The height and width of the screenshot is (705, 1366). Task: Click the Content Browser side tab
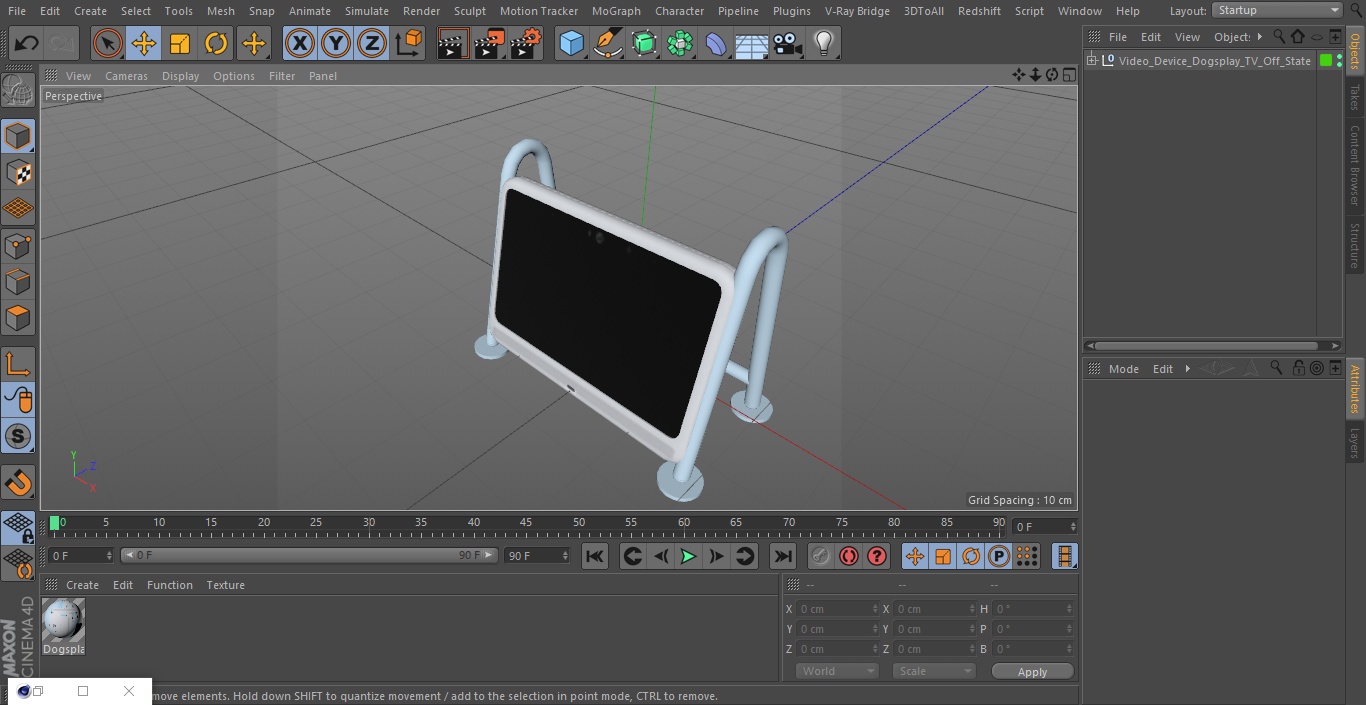point(1355,165)
